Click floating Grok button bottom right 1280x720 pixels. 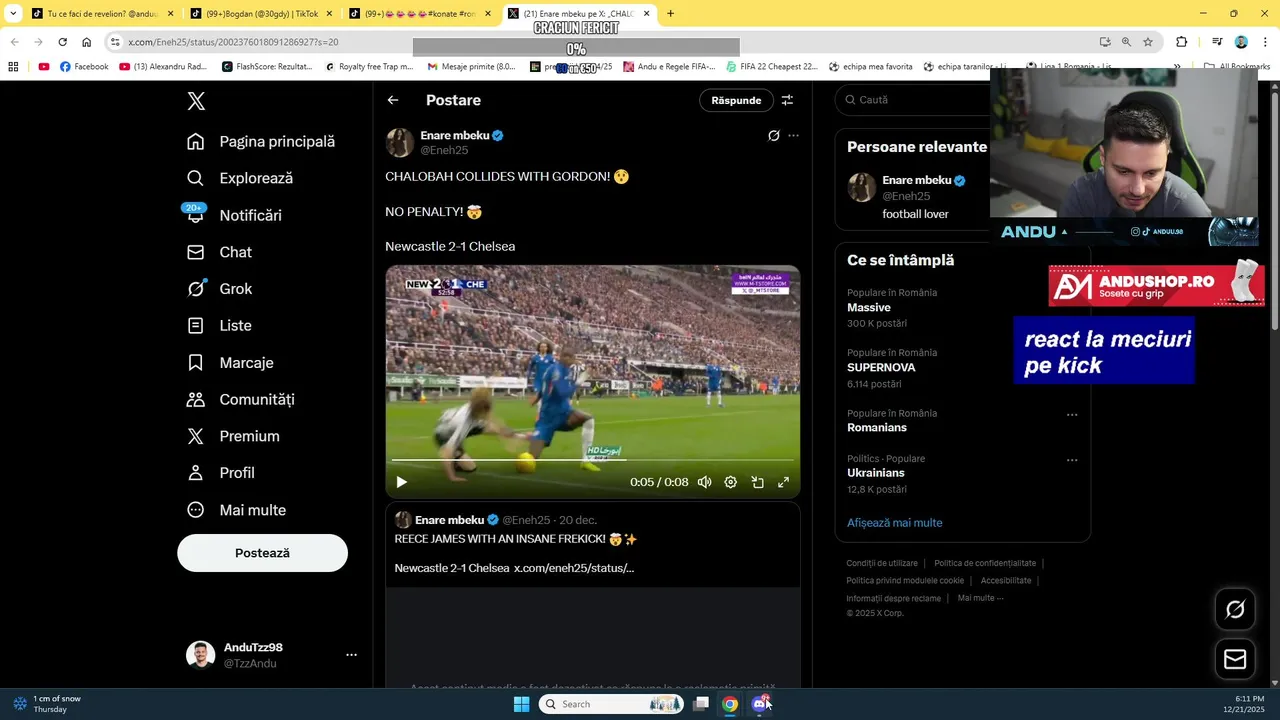click(1235, 609)
